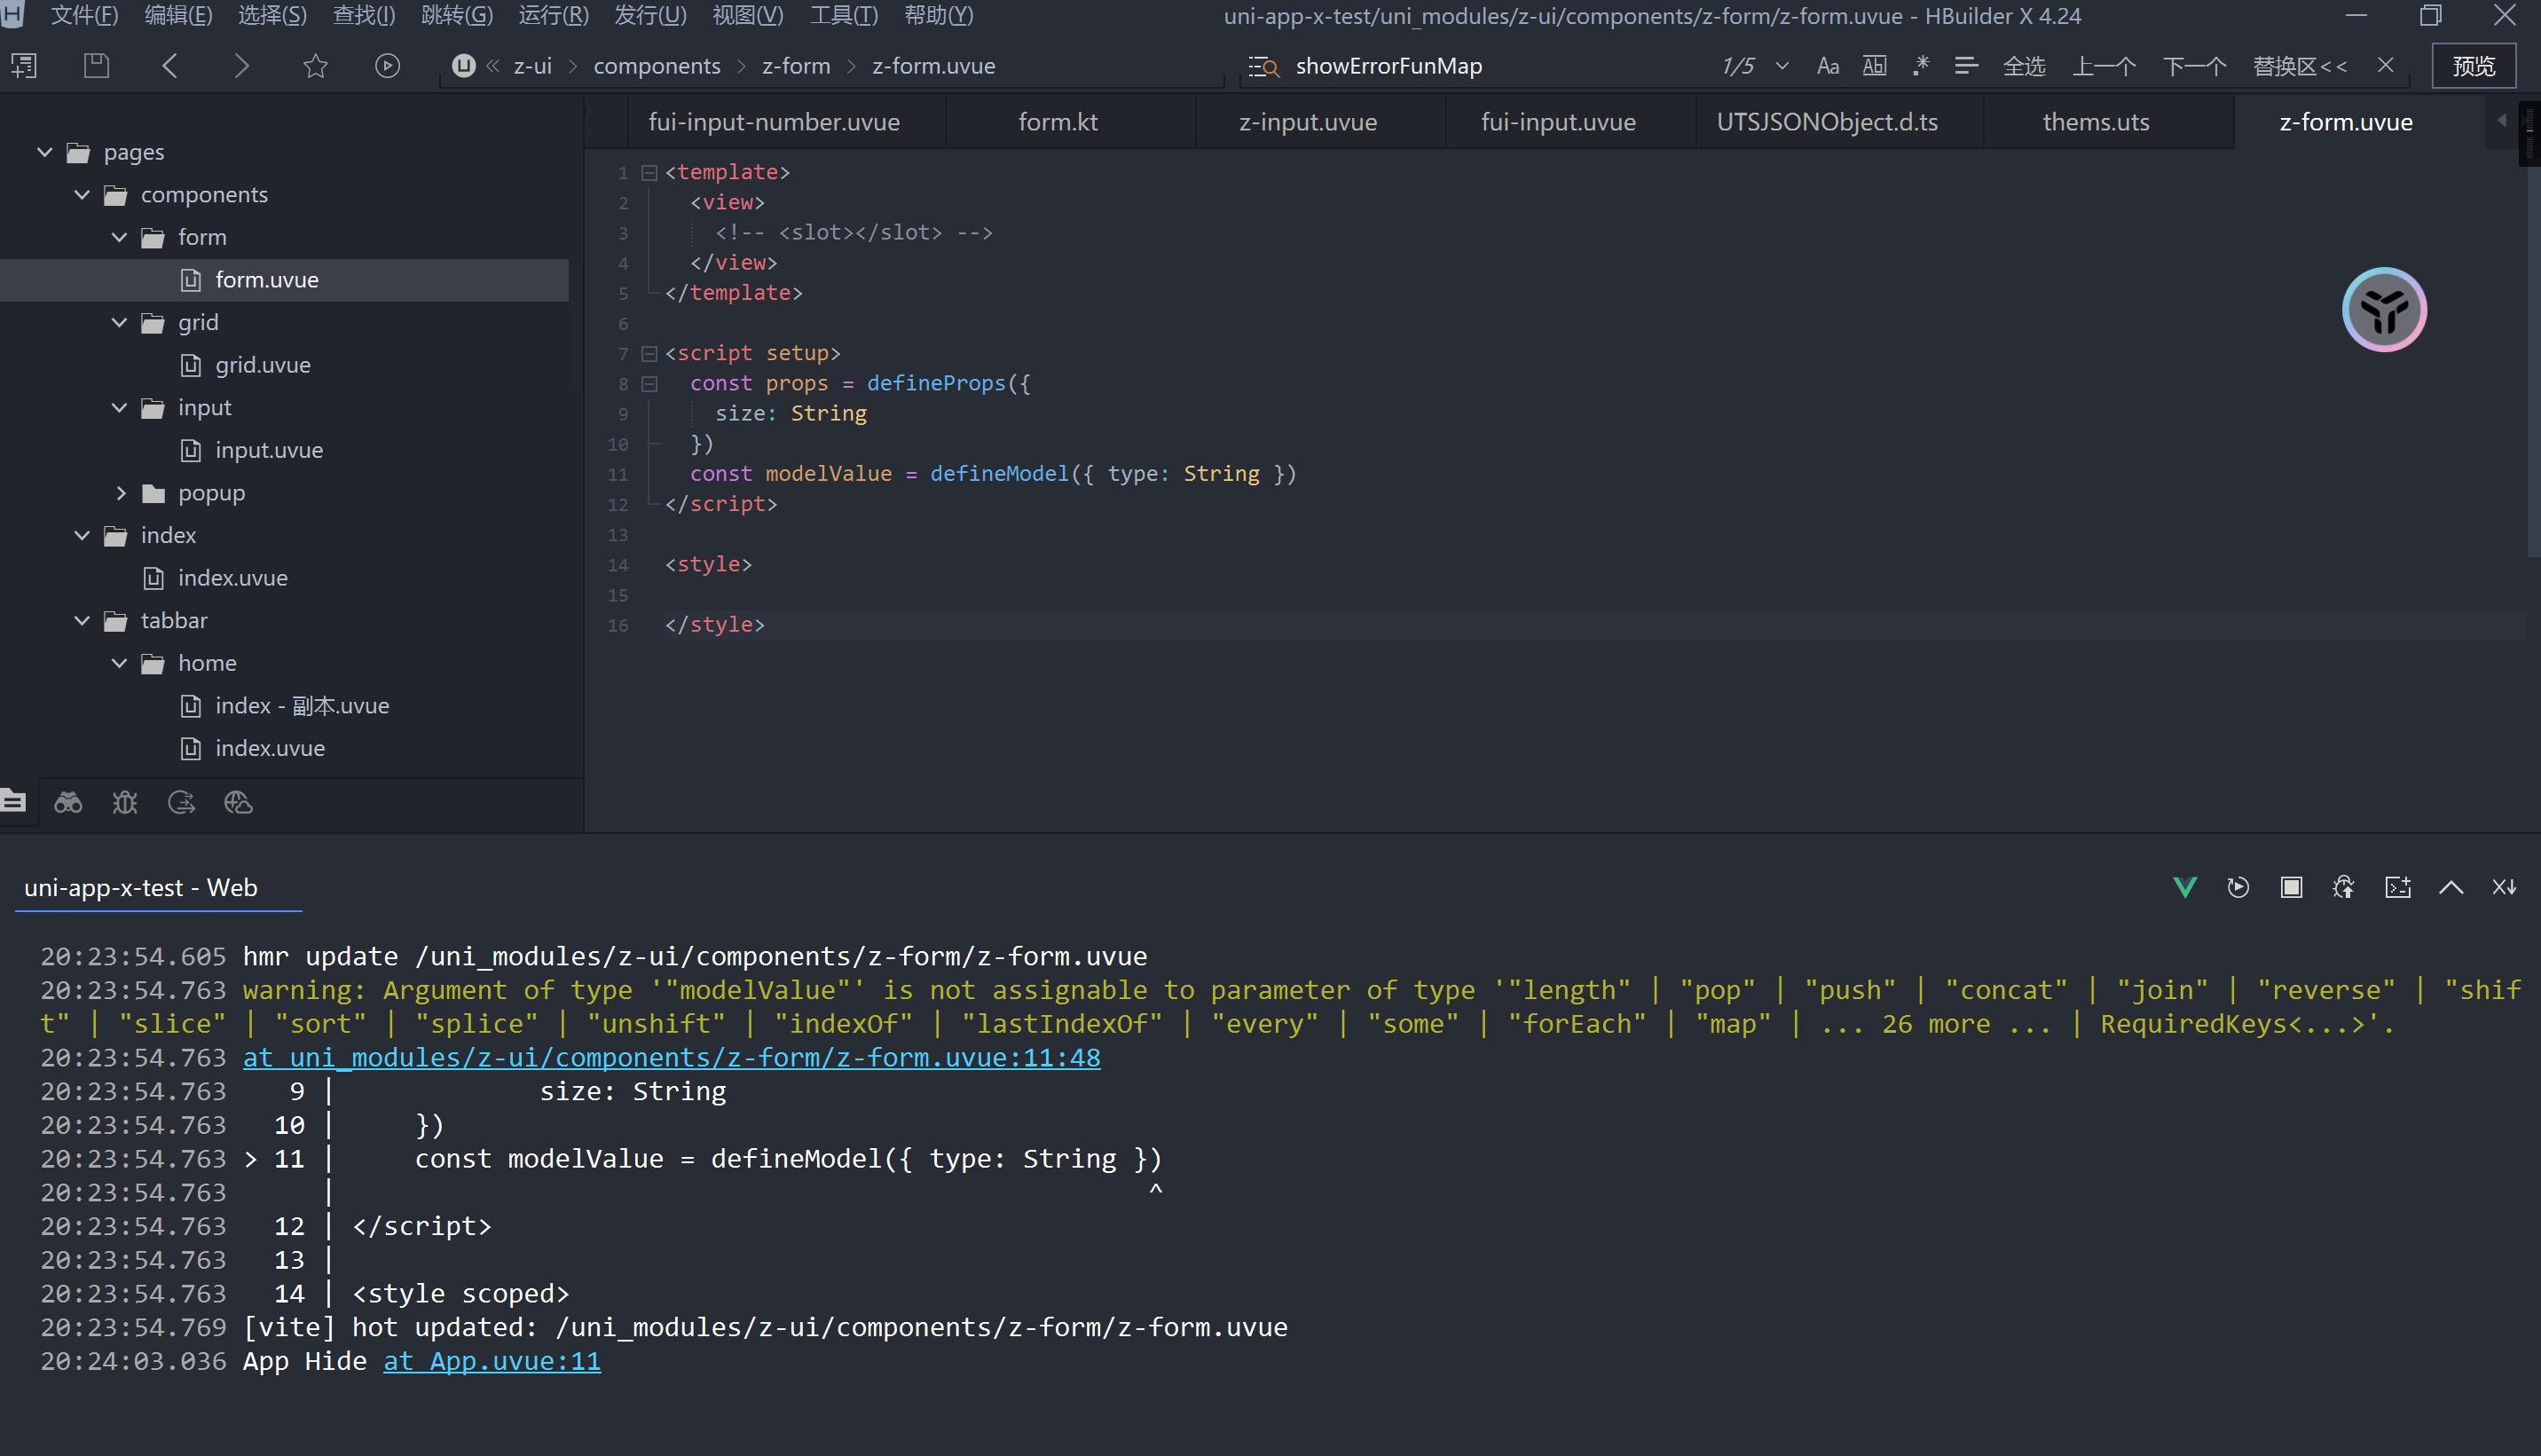2541x1456 pixels.
Task: Click the components breadcrumb segment
Action: coord(657,66)
